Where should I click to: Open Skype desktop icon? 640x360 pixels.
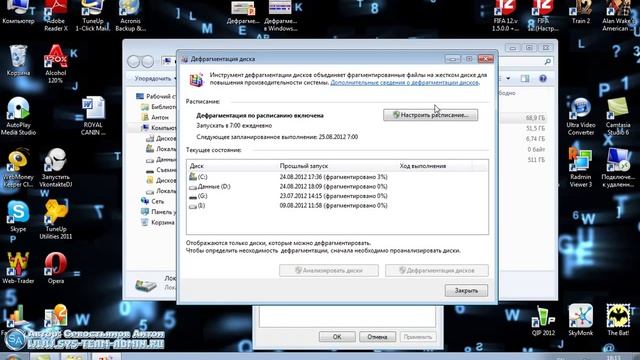pyautogui.click(x=18, y=216)
